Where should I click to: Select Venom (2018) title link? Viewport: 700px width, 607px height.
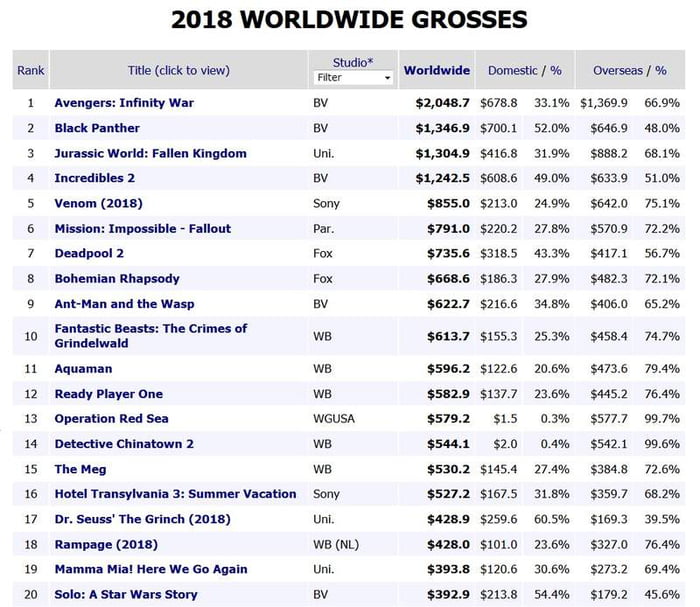tap(99, 204)
